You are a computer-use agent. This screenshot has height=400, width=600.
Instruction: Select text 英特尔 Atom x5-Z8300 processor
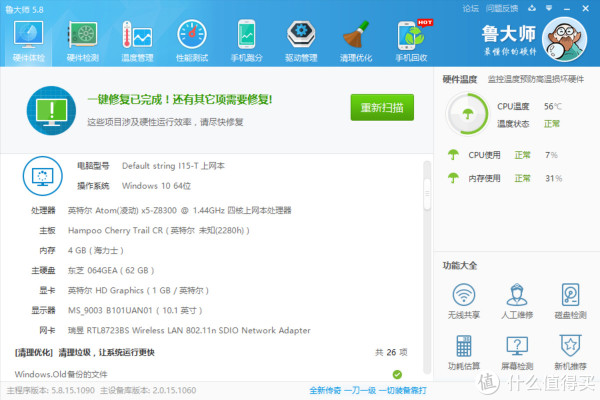pos(179,210)
